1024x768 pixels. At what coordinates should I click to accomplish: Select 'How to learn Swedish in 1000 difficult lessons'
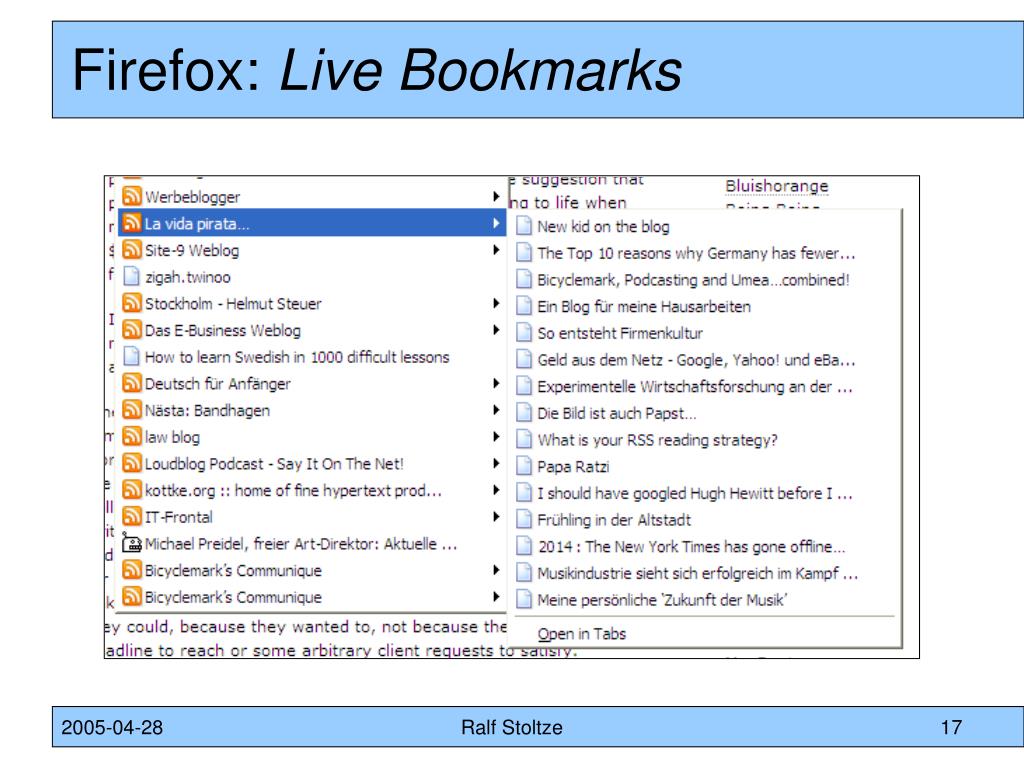(x=297, y=357)
